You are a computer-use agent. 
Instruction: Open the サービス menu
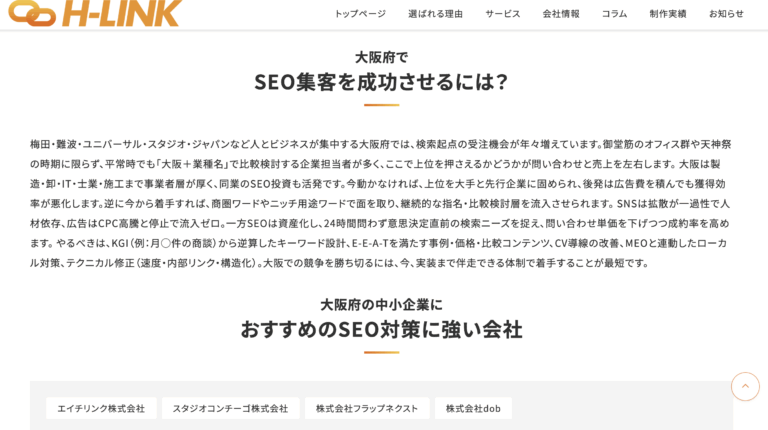(503, 14)
